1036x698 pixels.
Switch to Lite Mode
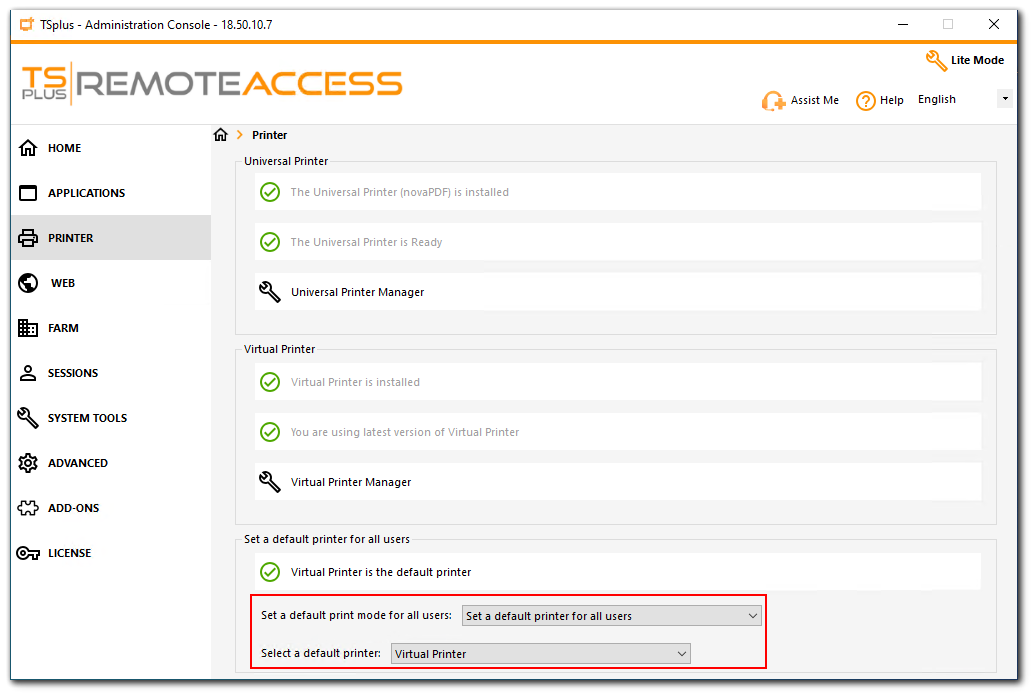[965, 60]
